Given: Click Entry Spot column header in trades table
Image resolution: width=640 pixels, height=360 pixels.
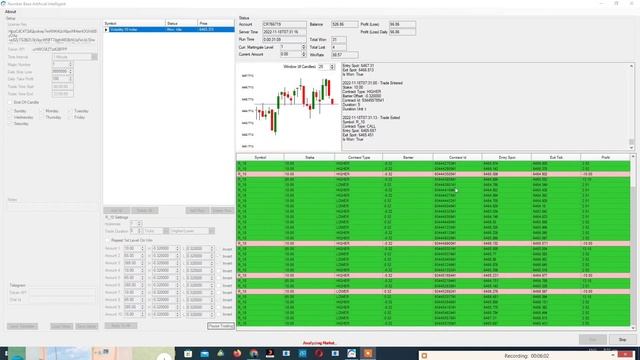Looking at the screenshot, I should (x=507, y=157).
